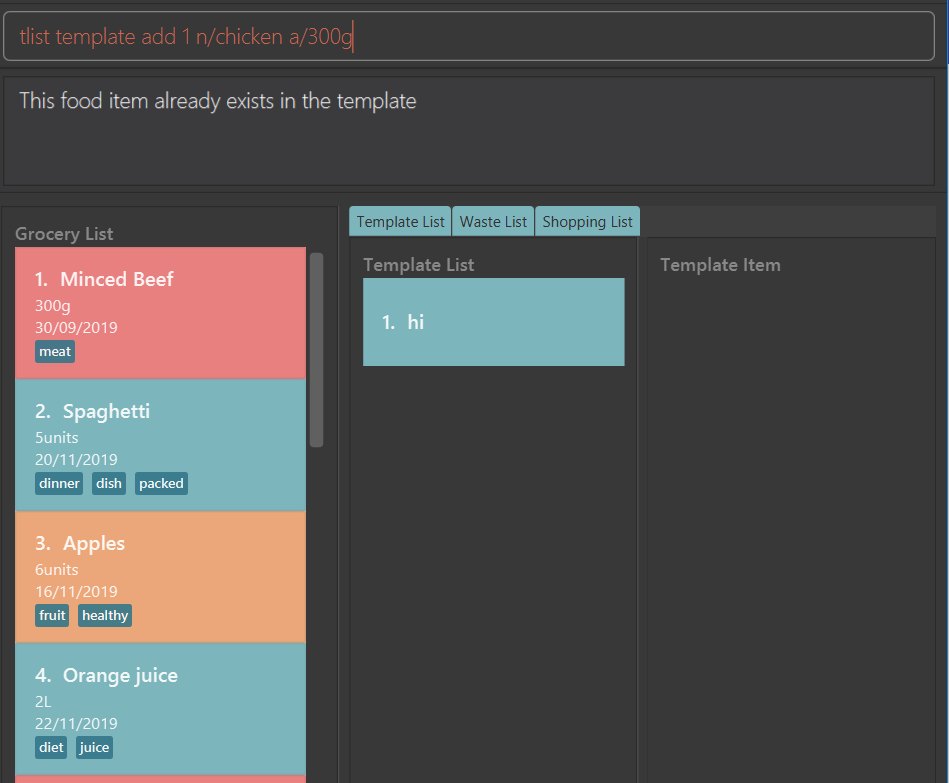The height and width of the screenshot is (783, 949).
Task: Click the '20/11/2019' expiry date
Action: [x=76, y=460]
